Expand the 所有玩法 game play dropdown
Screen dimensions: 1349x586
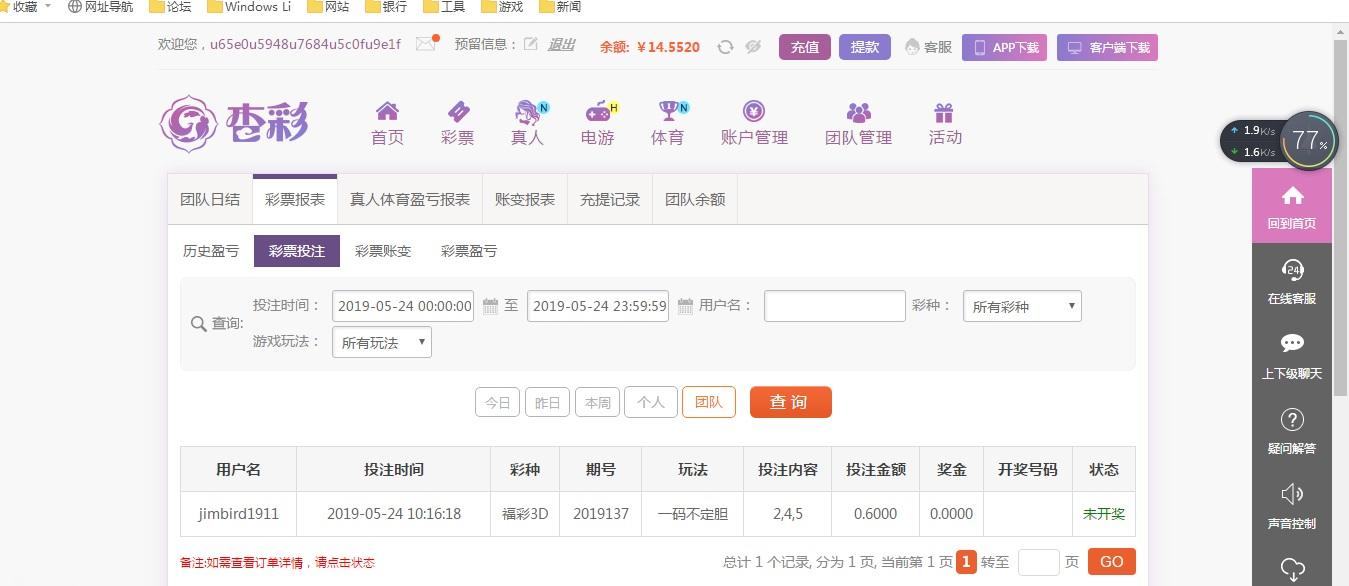(380, 342)
